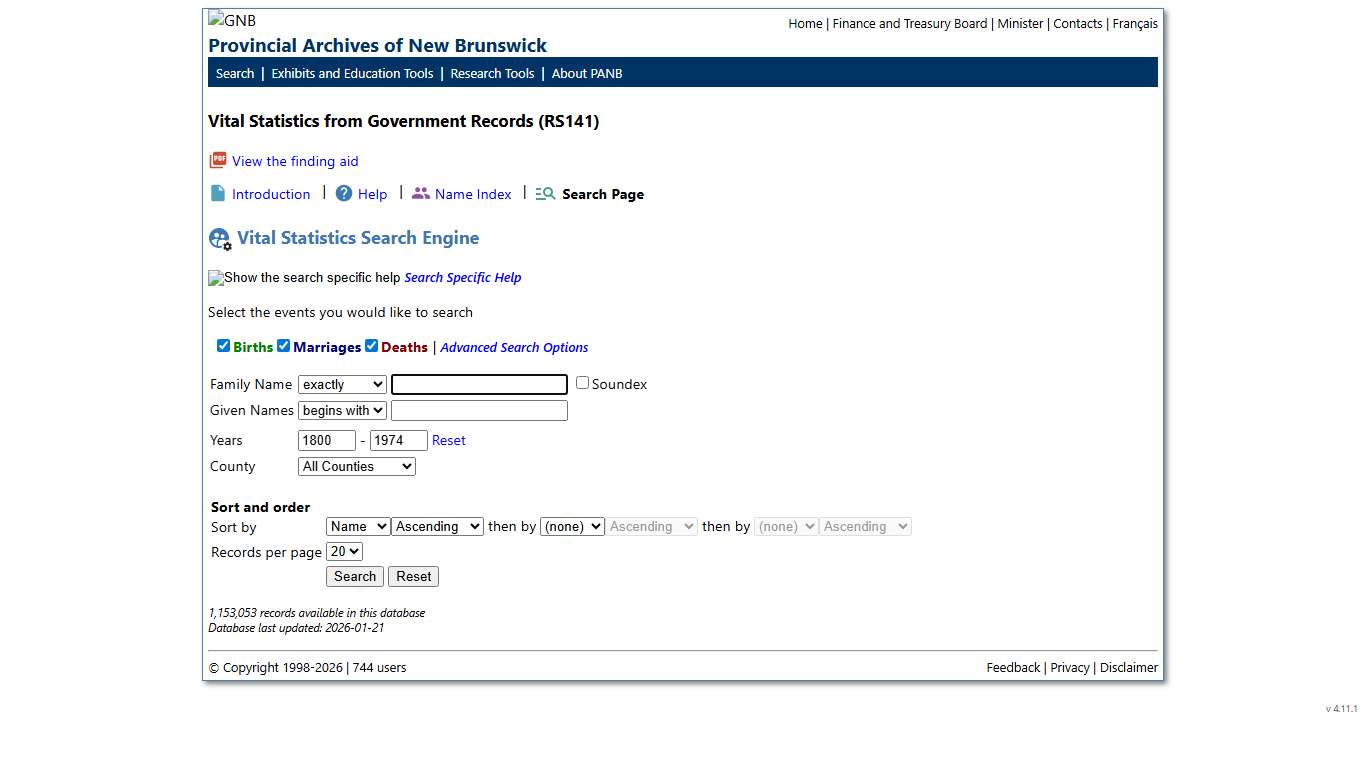Click the Search Page magnifier list icon
Screen dimensions: 1366x768
pos(545,194)
